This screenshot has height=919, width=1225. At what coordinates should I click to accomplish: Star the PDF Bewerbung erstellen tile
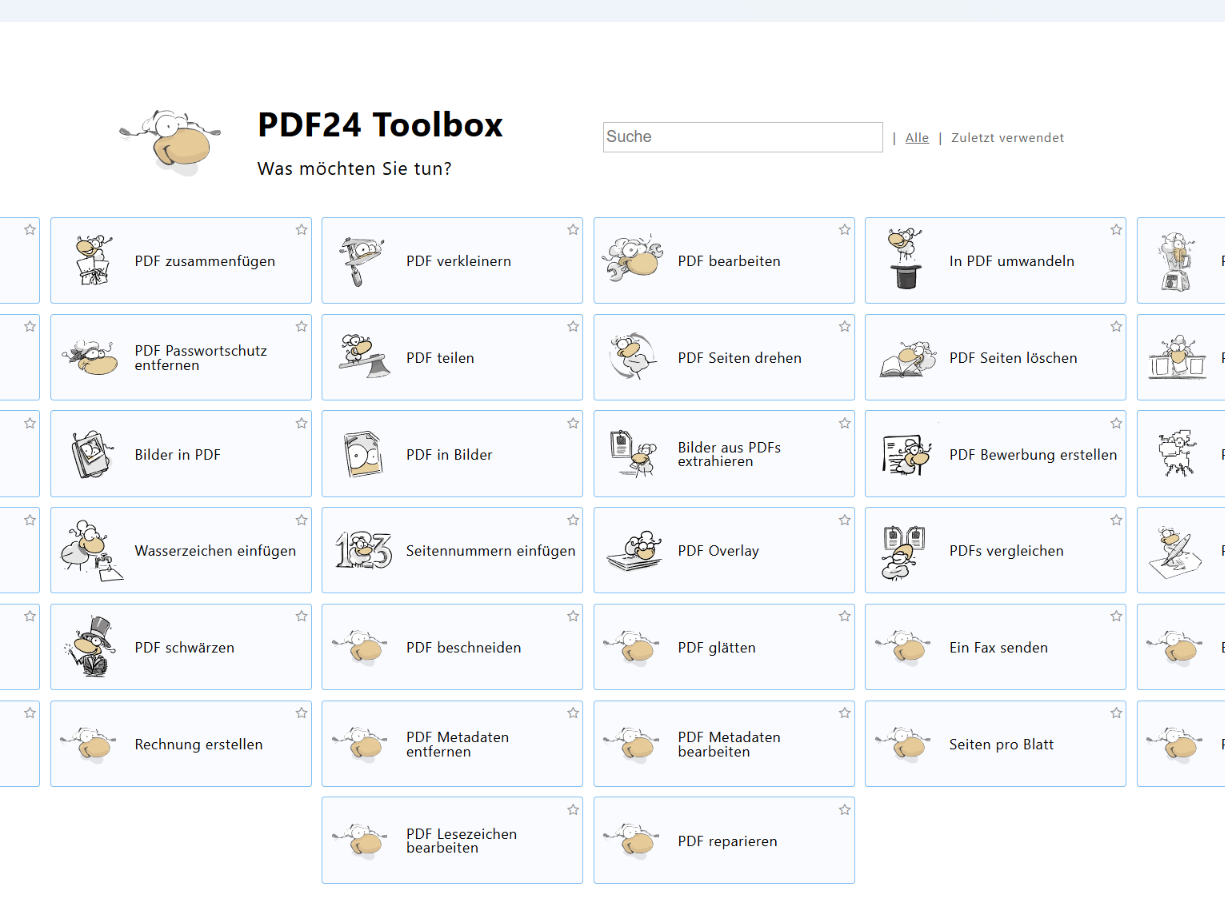pyautogui.click(x=1116, y=423)
